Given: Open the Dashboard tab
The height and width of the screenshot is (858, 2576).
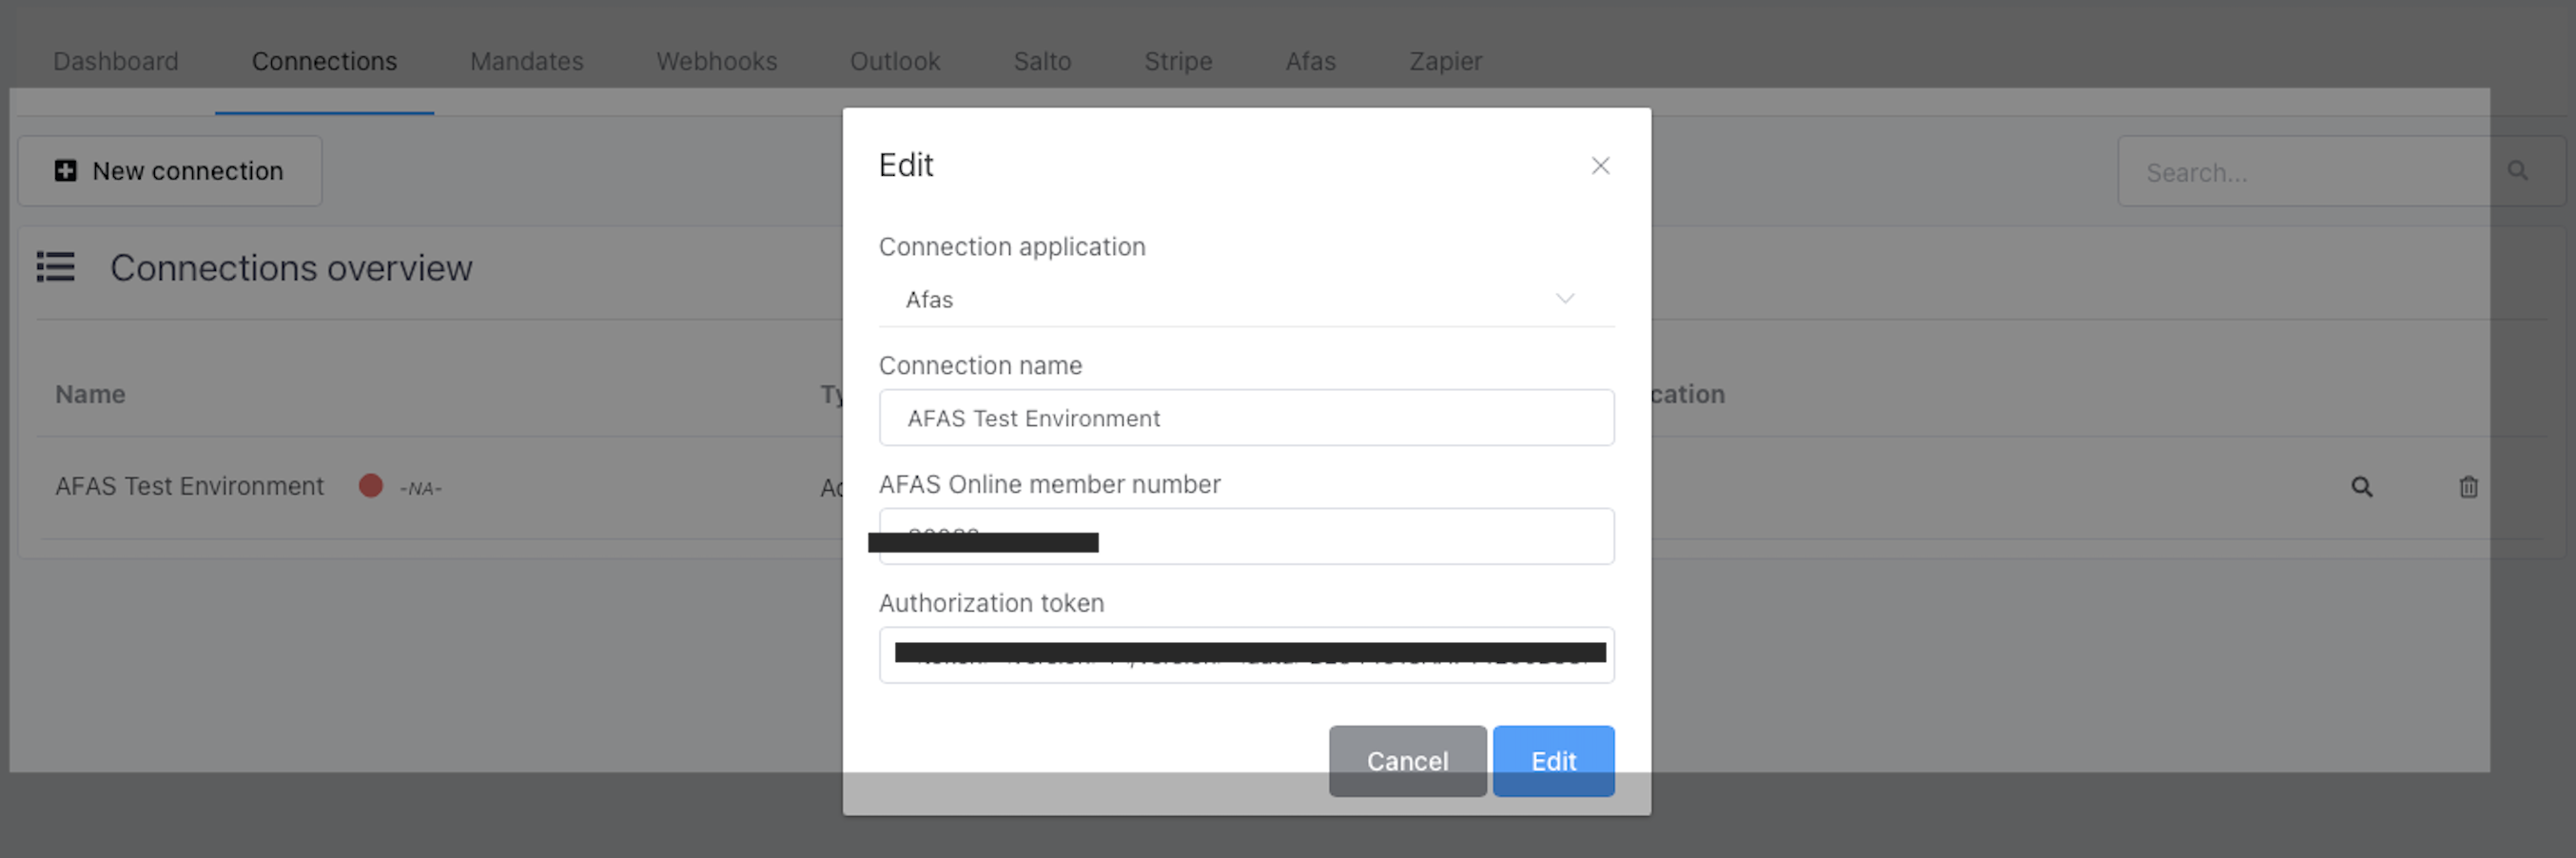Looking at the screenshot, I should pos(116,61).
